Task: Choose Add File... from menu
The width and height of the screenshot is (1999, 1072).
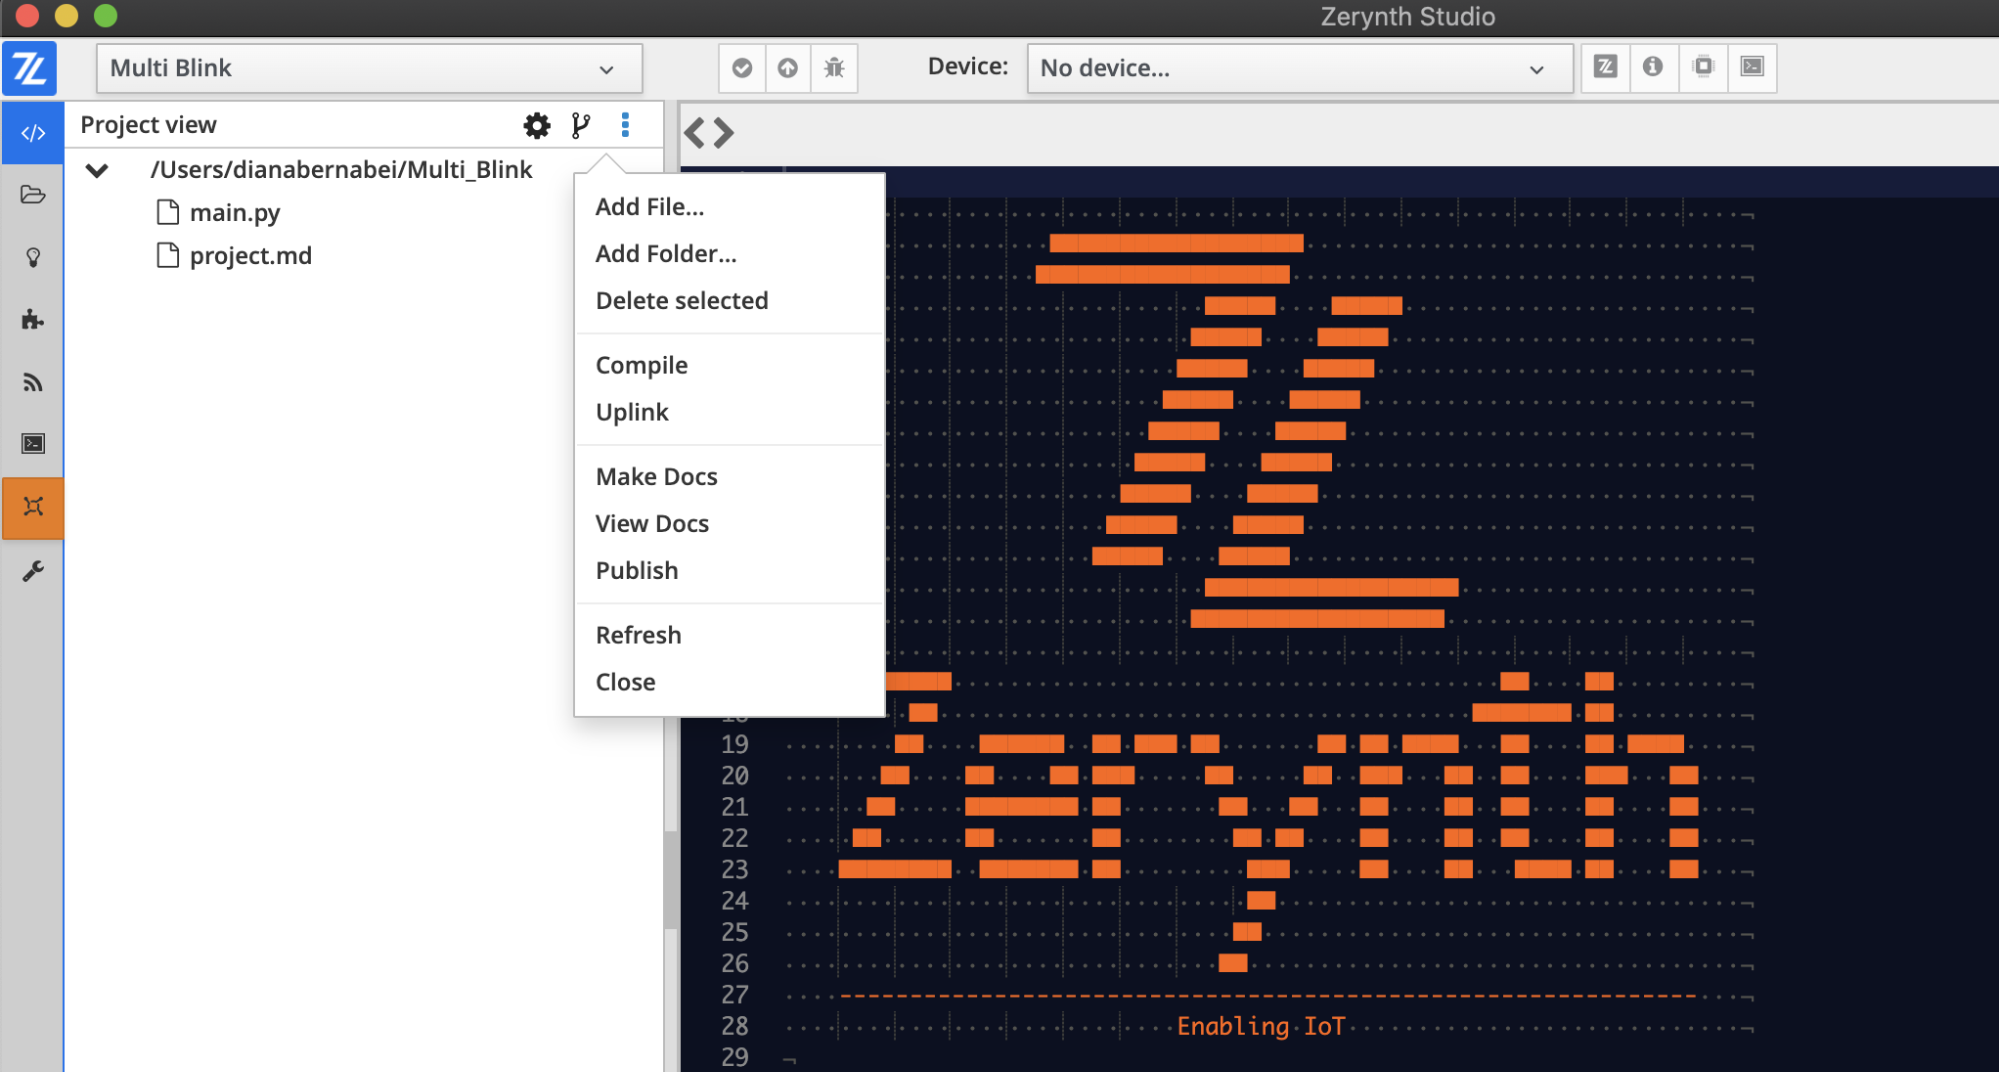Action: point(650,207)
